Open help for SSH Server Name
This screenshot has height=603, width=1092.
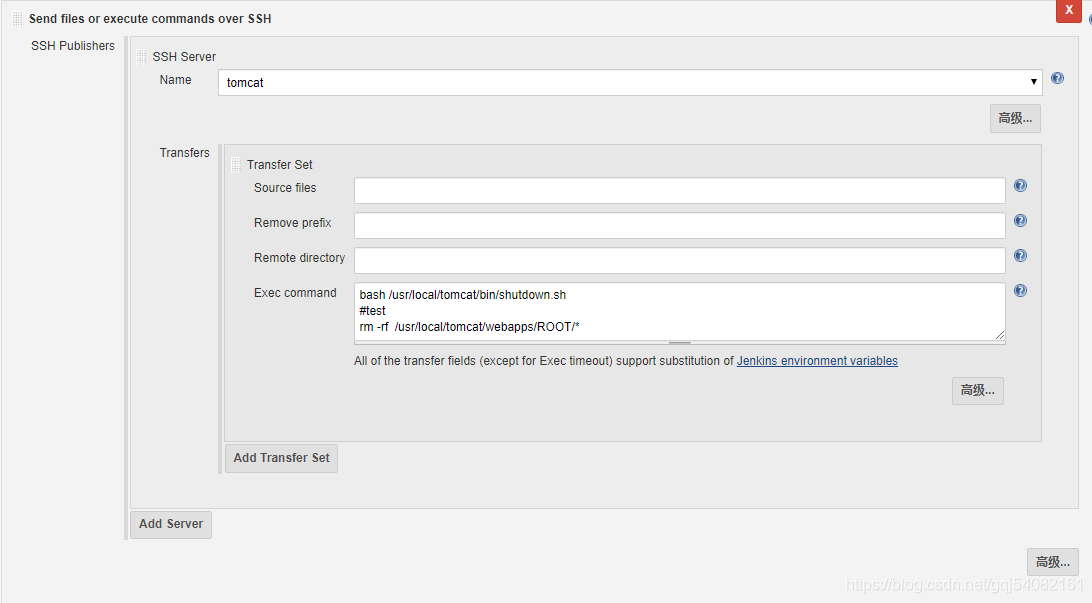pyautogui.click(x=1057, y=78)
